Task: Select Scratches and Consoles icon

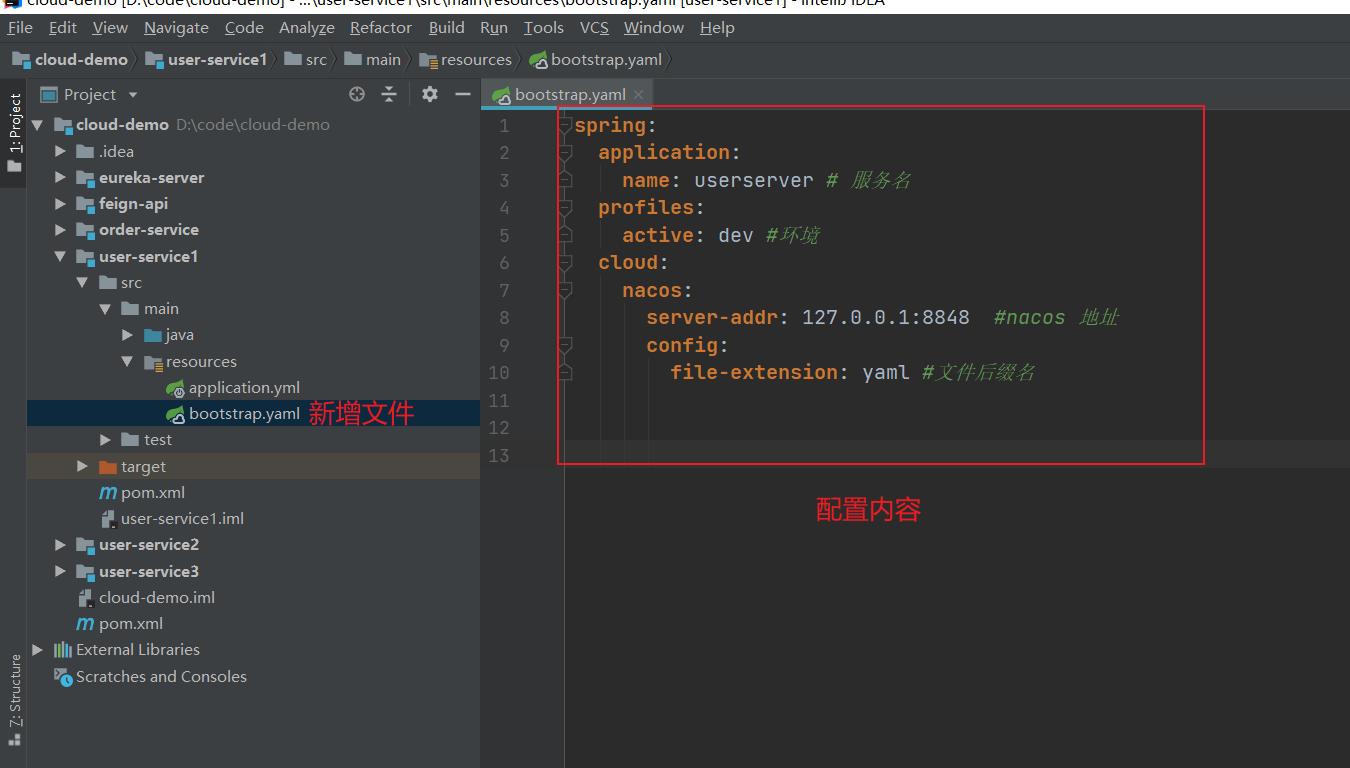Action: coord(63,677)
